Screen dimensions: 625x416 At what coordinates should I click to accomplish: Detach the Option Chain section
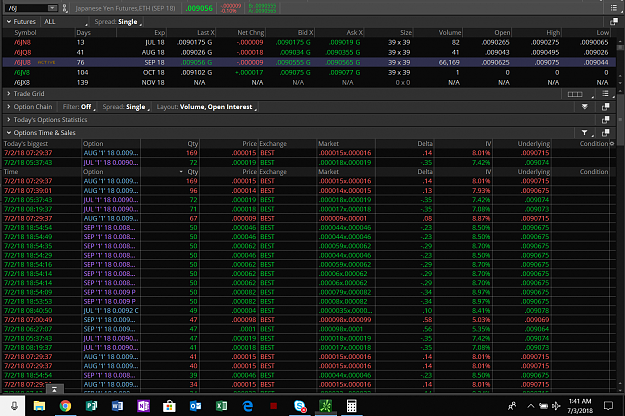605,107
